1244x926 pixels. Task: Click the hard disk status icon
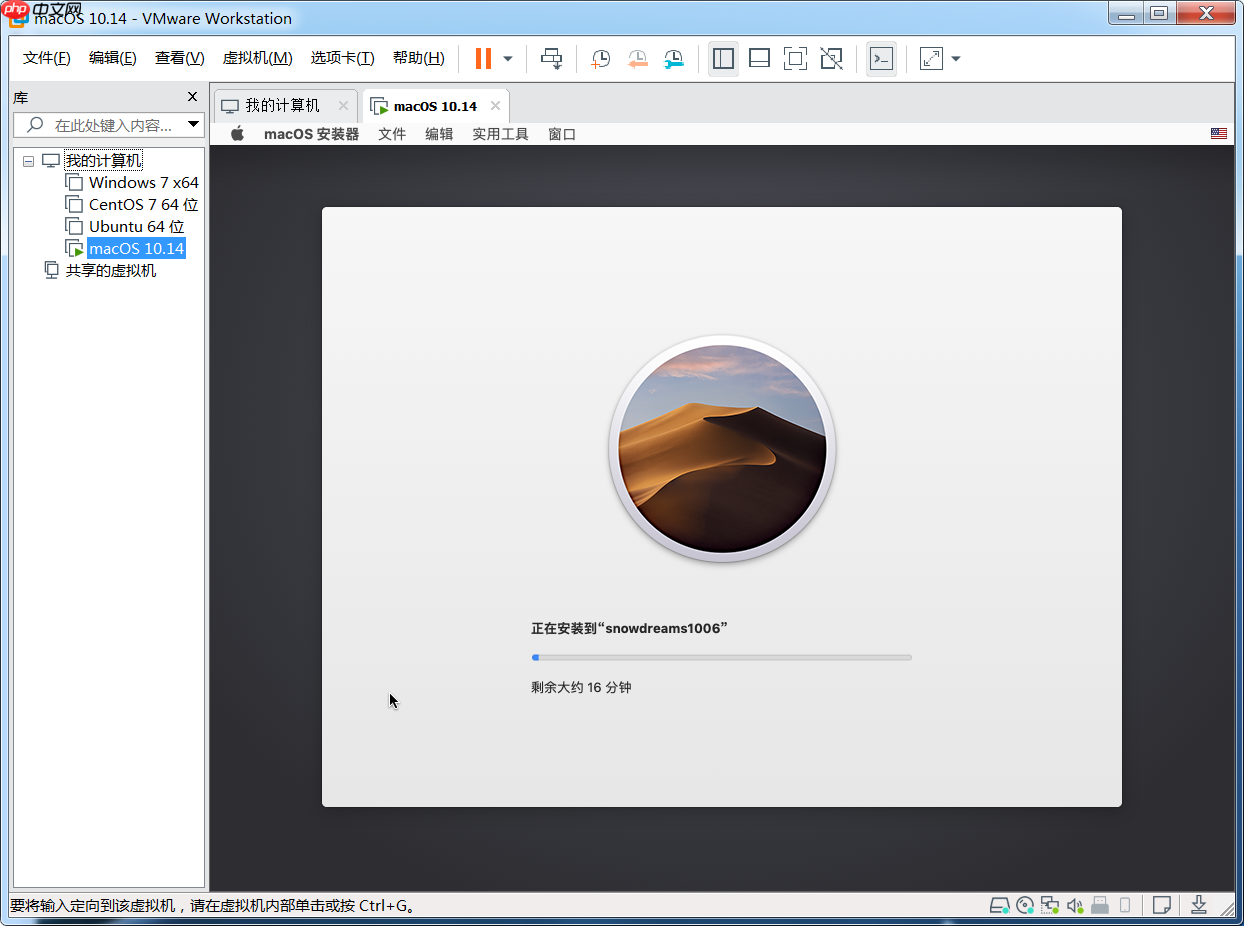(999, 905)
